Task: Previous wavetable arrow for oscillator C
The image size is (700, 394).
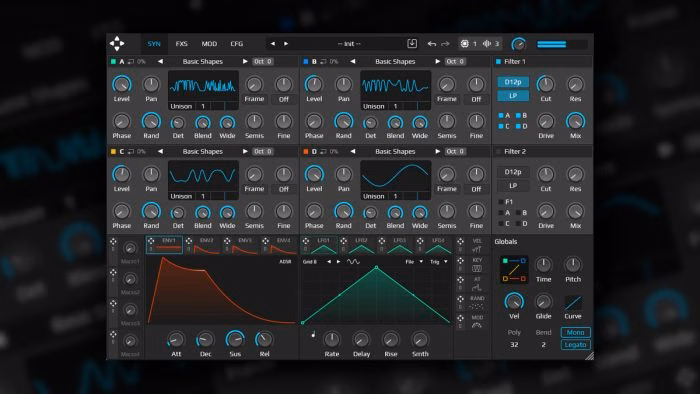Action: (160, 152)
